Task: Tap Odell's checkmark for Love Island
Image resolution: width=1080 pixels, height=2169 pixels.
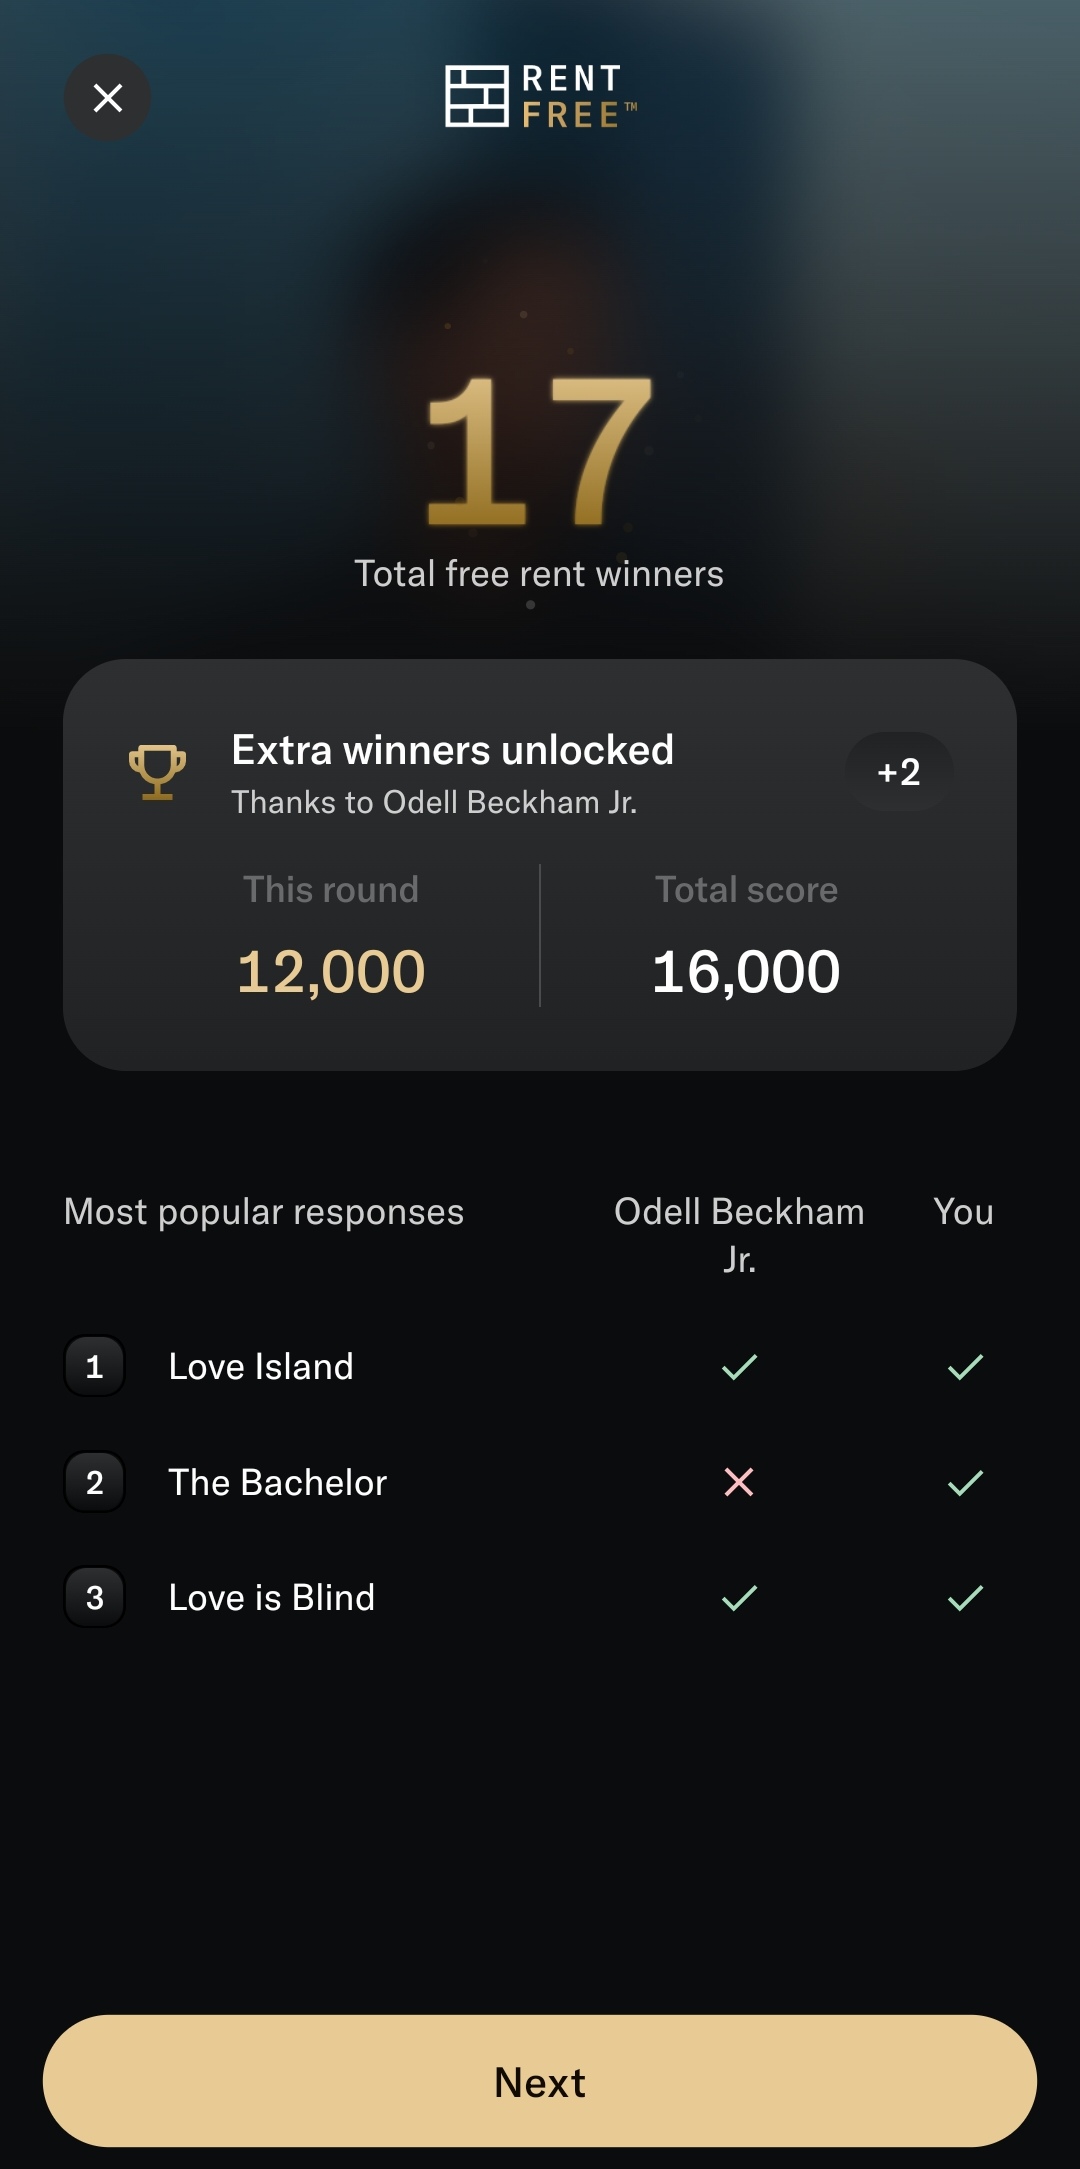Action: tap(740, 1366)
